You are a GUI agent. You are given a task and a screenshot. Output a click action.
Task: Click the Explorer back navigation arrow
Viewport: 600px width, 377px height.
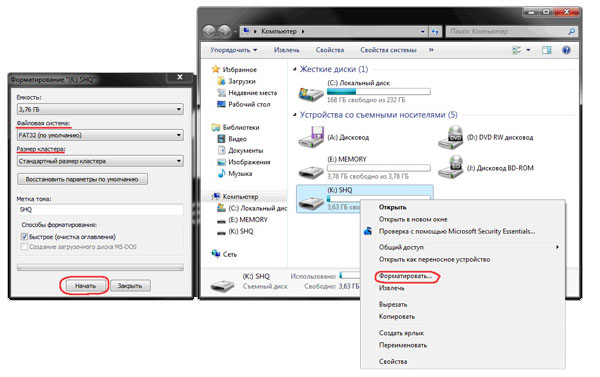(x=209, y=31)
